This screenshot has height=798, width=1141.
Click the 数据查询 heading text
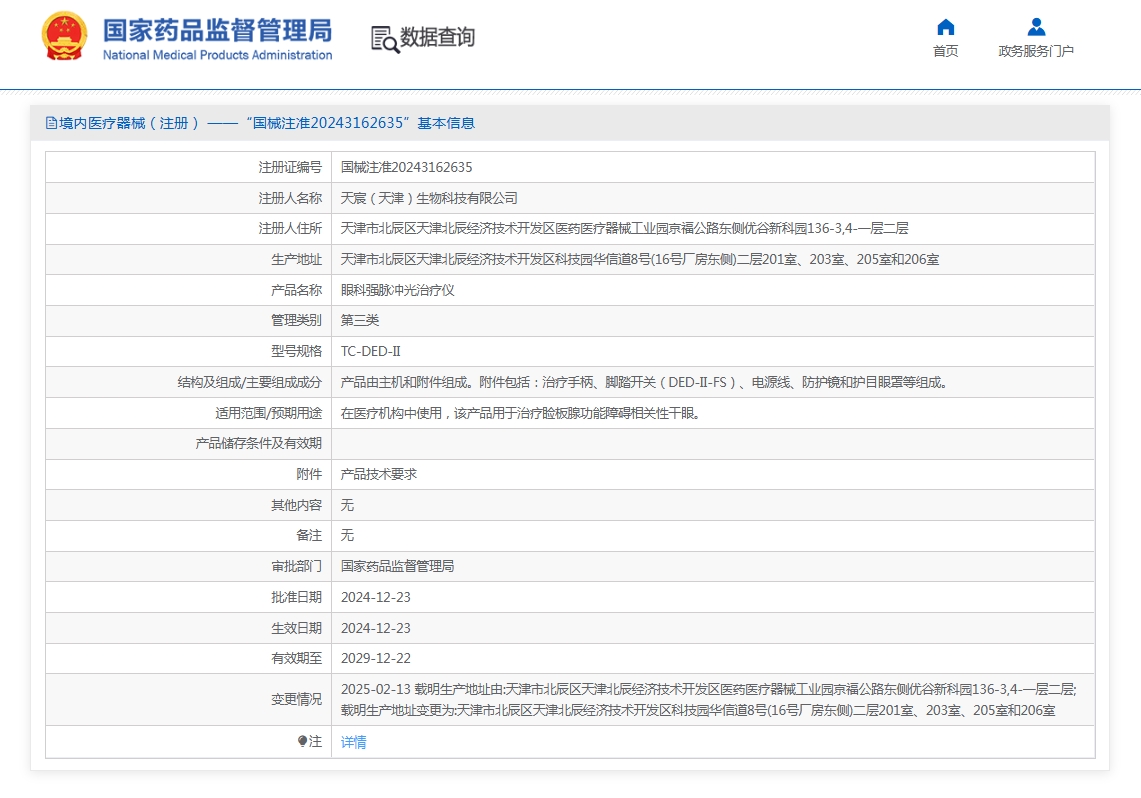[437, 37]
